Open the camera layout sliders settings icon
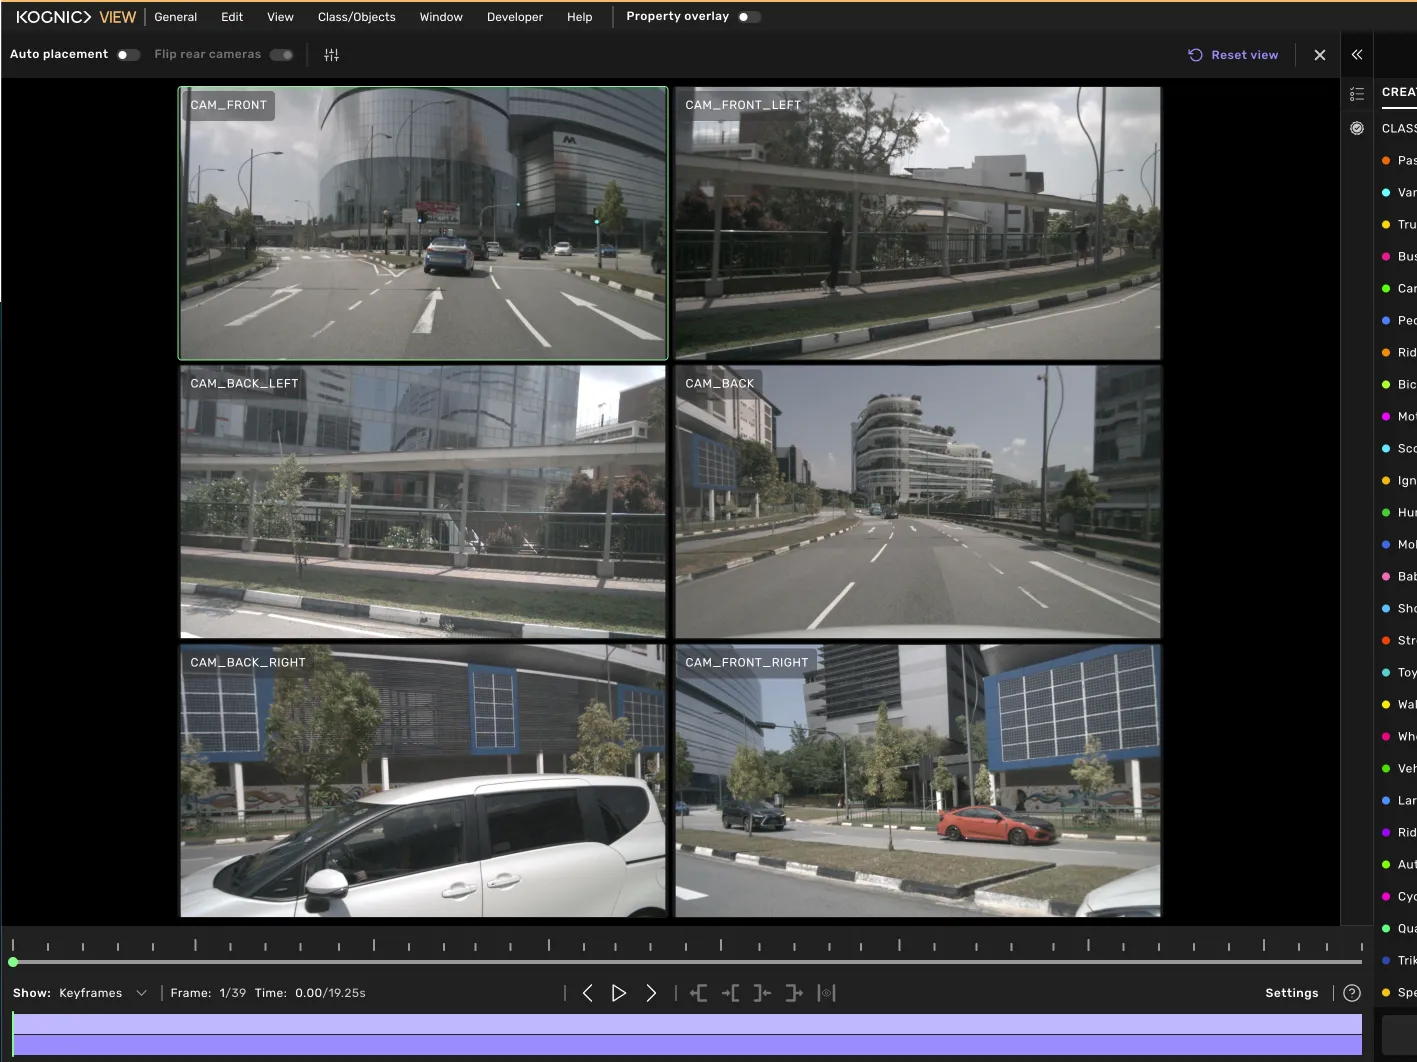Screen dimensions: 1417x1062 (x=331, y=55)
